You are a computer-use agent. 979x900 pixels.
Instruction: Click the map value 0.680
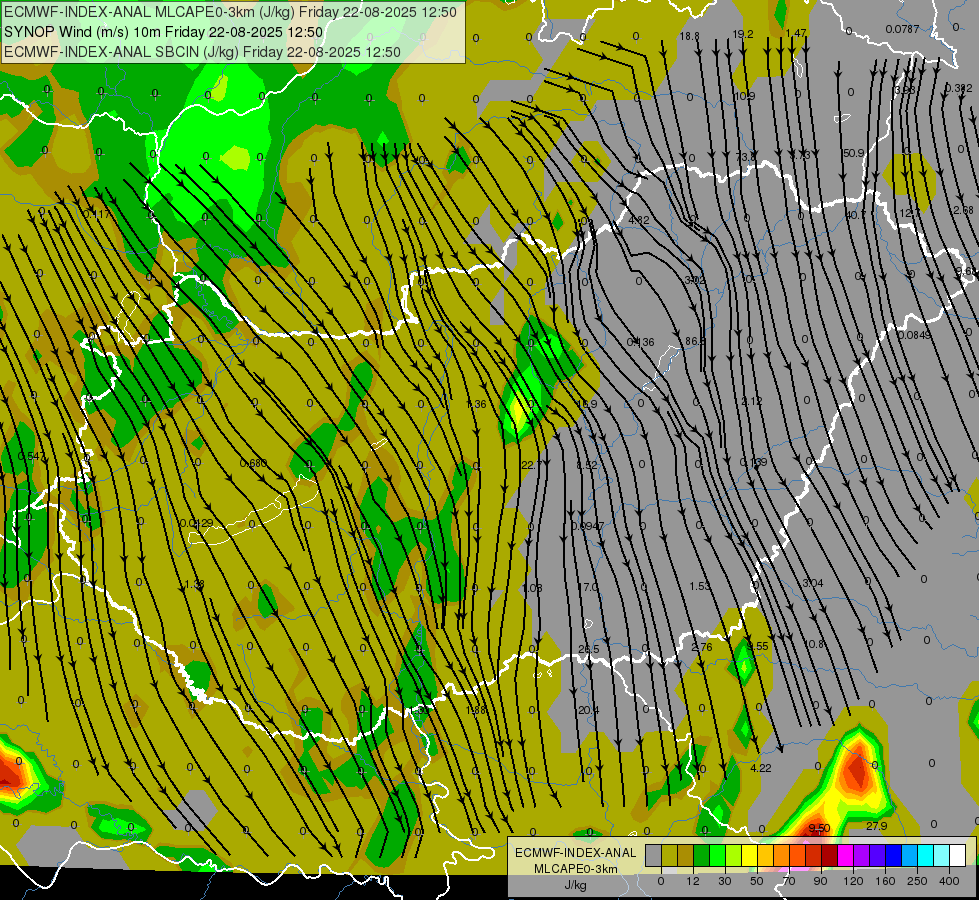tap(253, 463)
